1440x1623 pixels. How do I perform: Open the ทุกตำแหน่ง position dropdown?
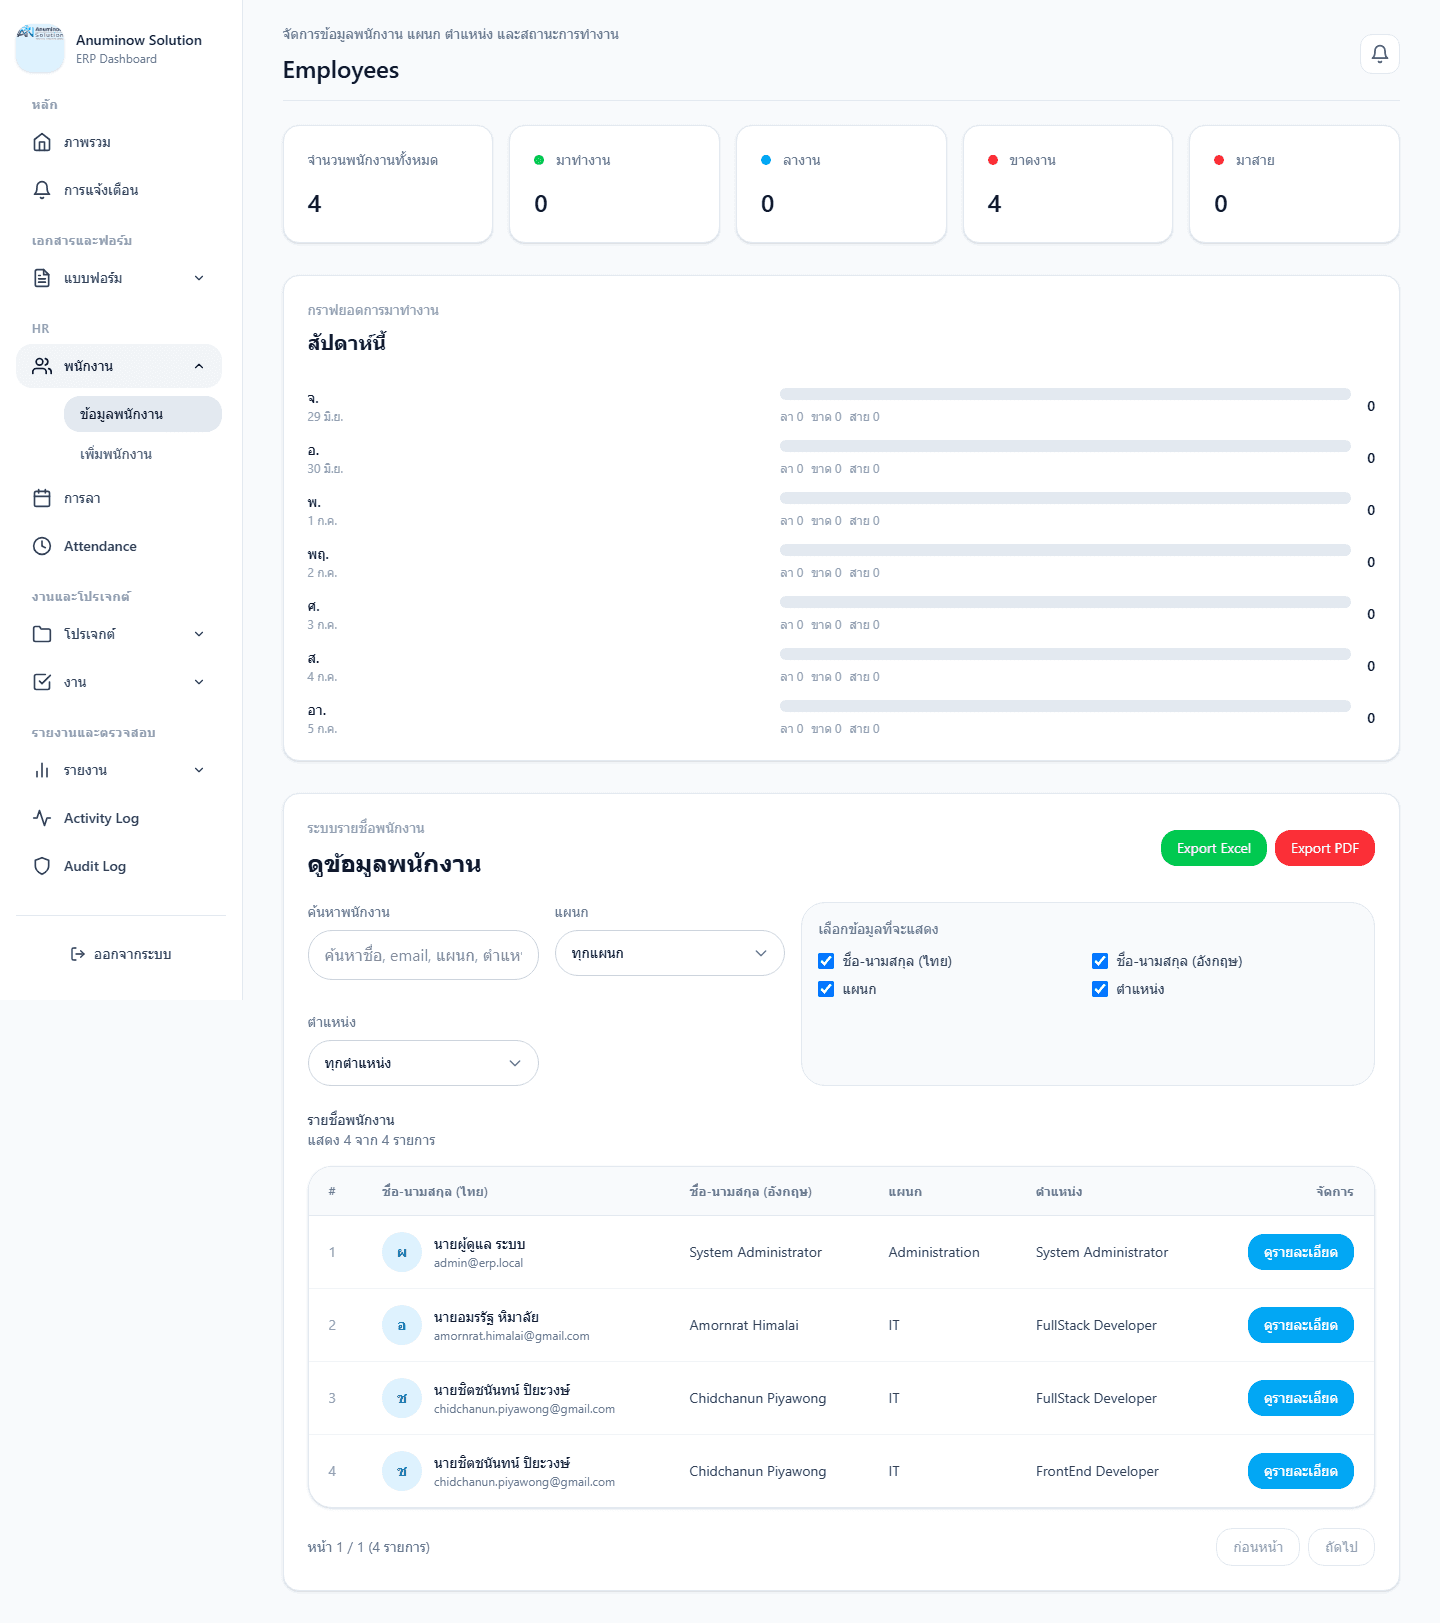click(423, 1063)
